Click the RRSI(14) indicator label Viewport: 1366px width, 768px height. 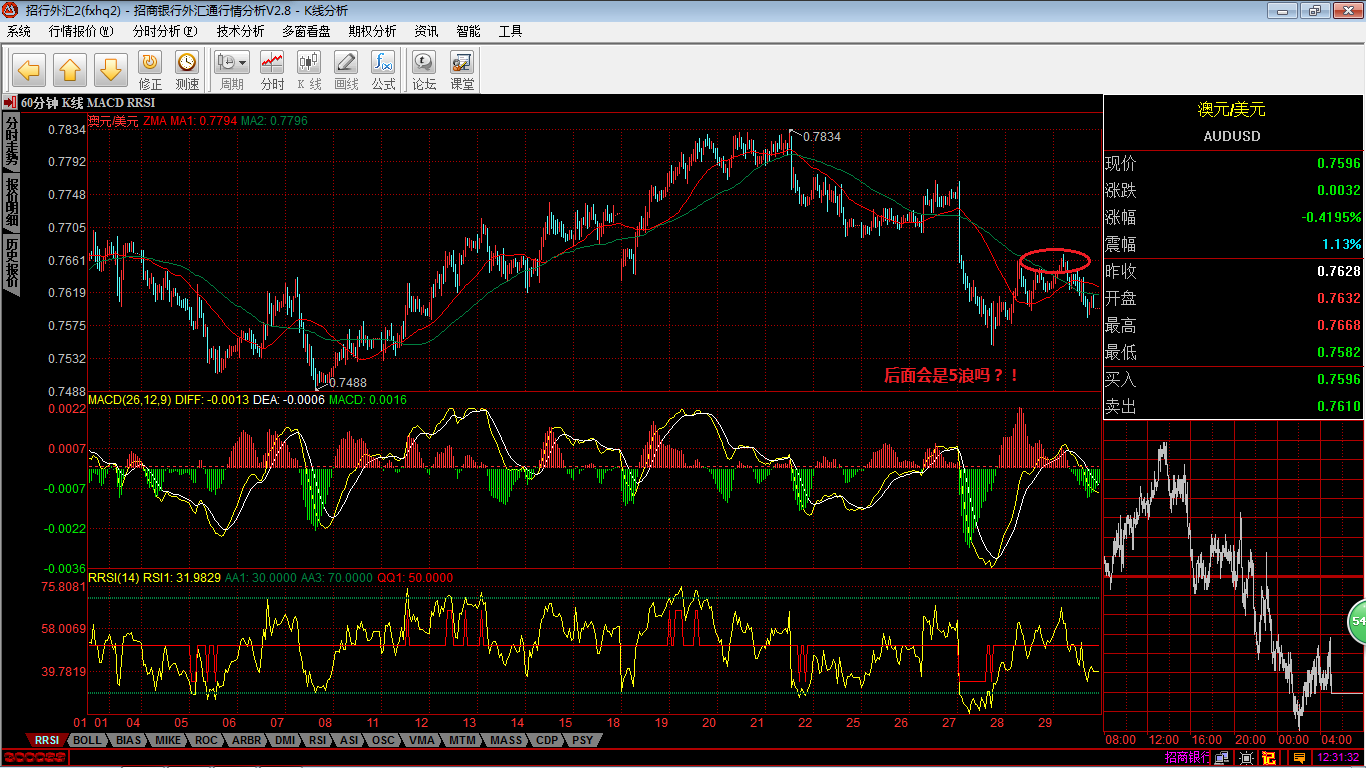(x=114, y=578)
